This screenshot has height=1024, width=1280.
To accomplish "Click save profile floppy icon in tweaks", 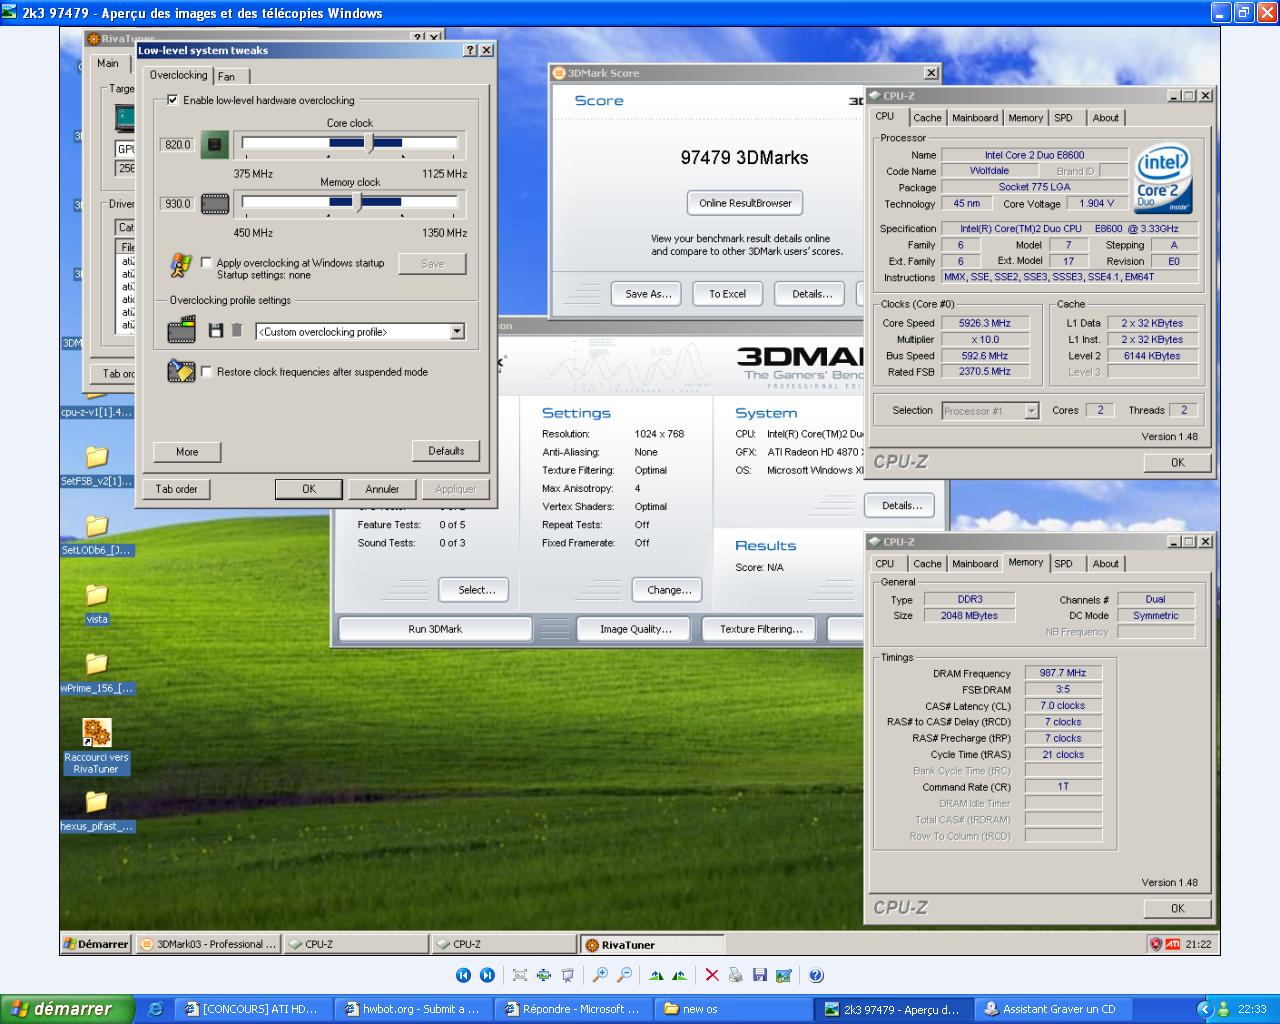I will [215, 330].
